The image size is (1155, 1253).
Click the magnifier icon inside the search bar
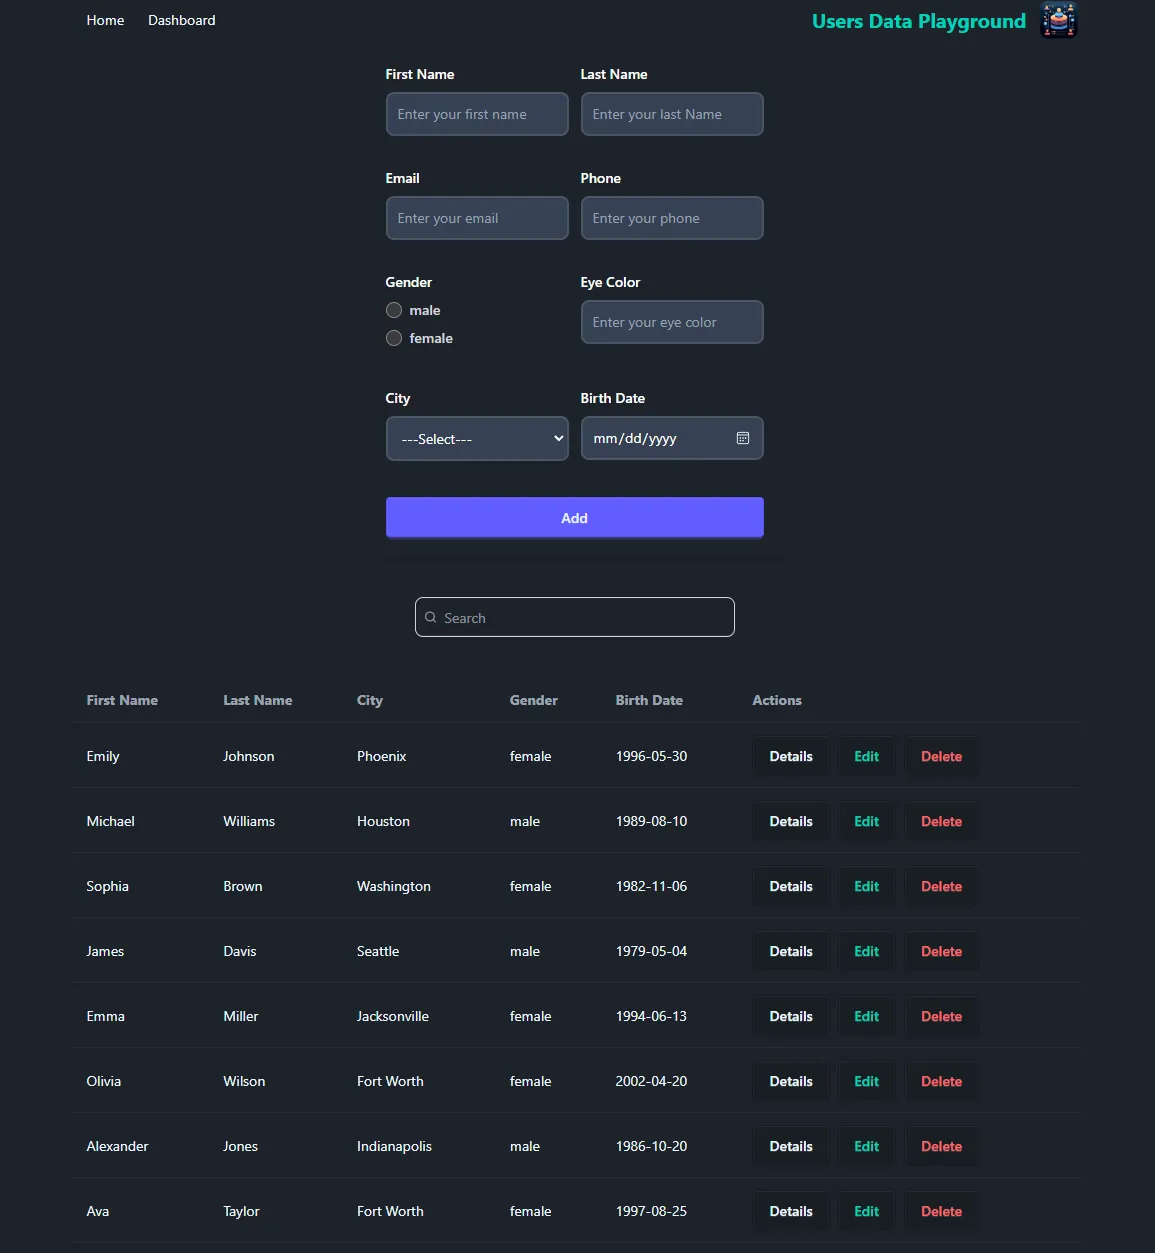click(x=430, y=617)
